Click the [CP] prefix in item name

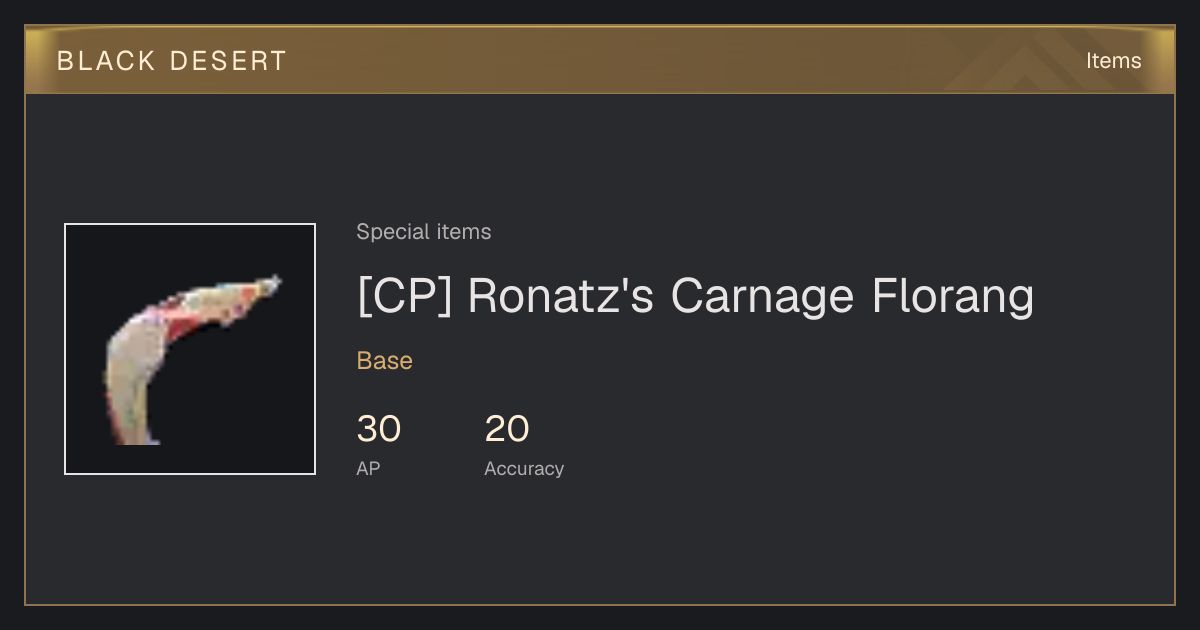pos(405,297)
